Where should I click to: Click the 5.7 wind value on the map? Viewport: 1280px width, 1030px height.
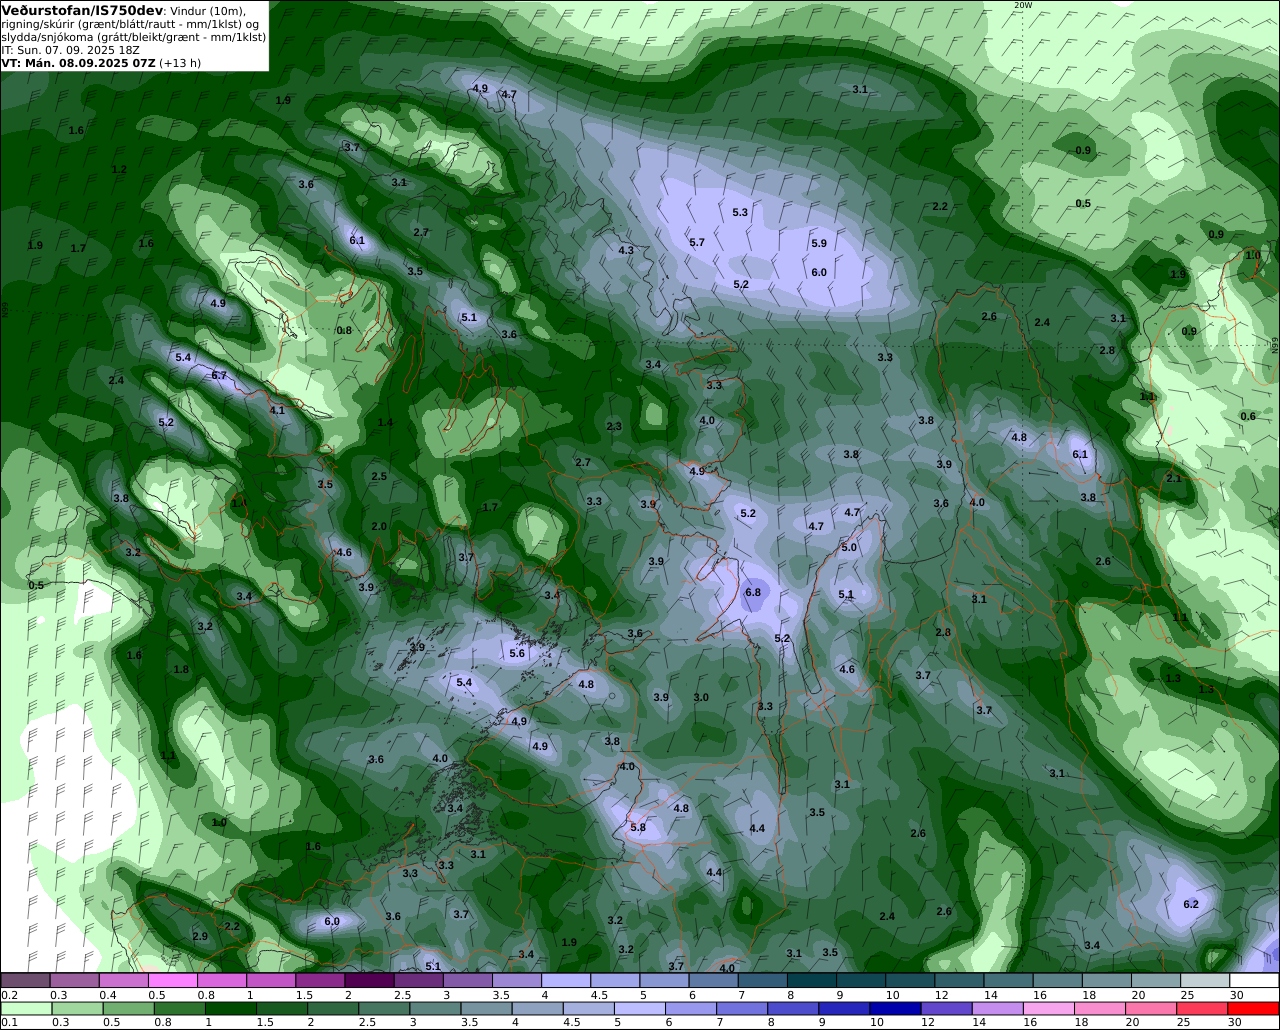(x=697, y=242)
